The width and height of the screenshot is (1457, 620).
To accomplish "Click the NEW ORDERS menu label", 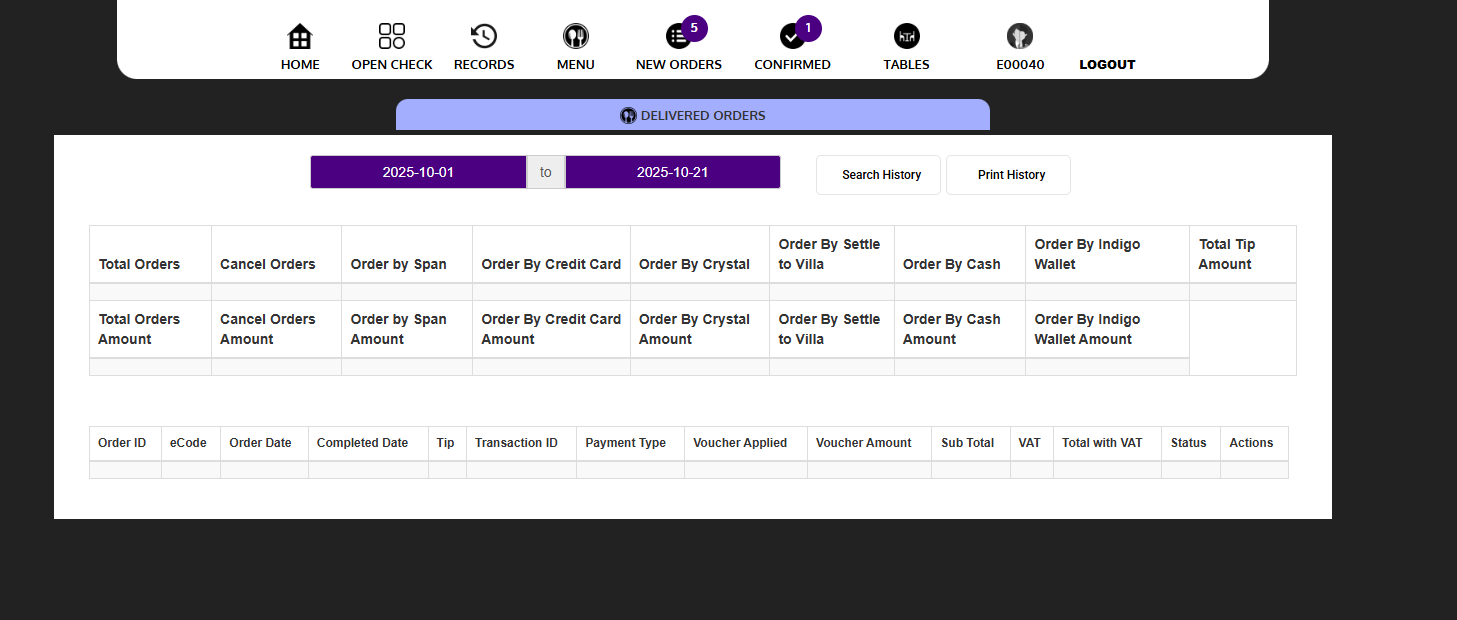I will (678, 65).
